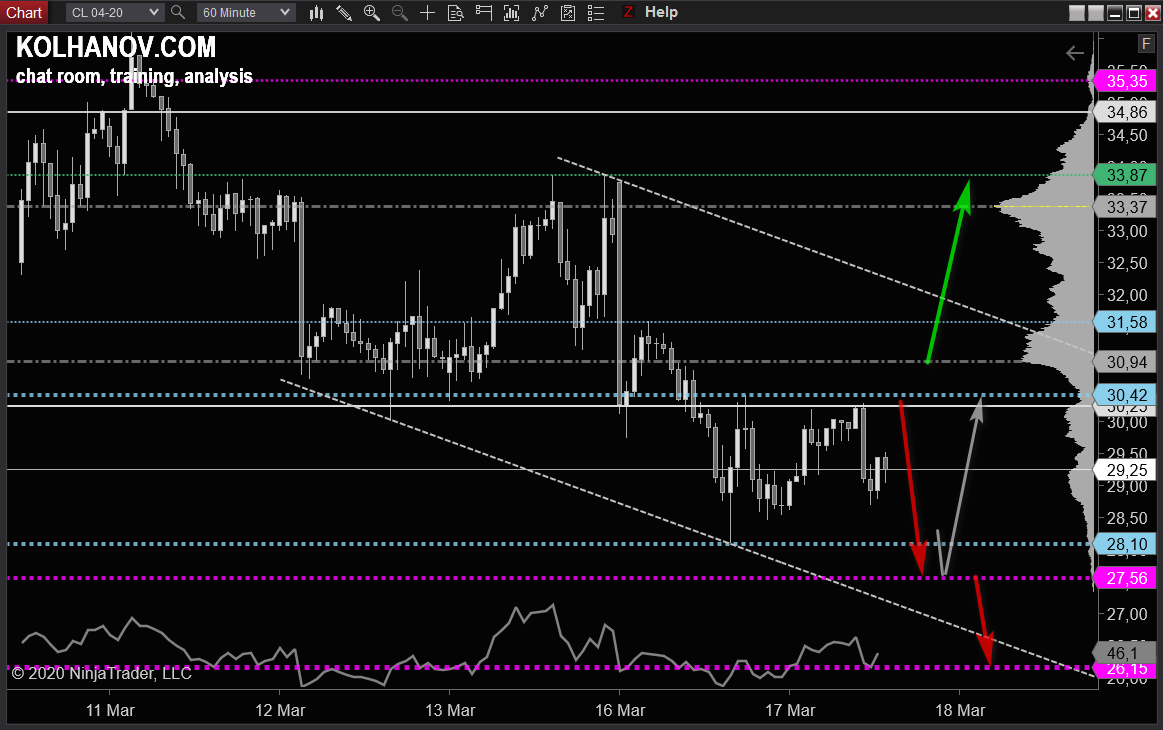The width and height of the screenshot is (1163, 730).
Task: Open the CL 04-20 instrument dropdown
Action: click(114, 13)
